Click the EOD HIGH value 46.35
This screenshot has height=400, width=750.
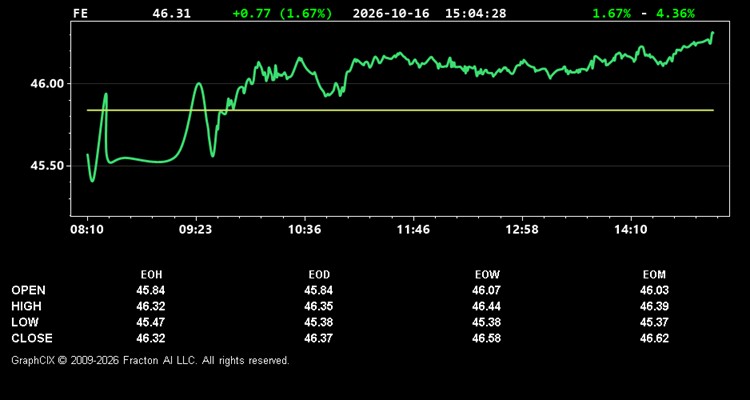[x=319, y=306]
